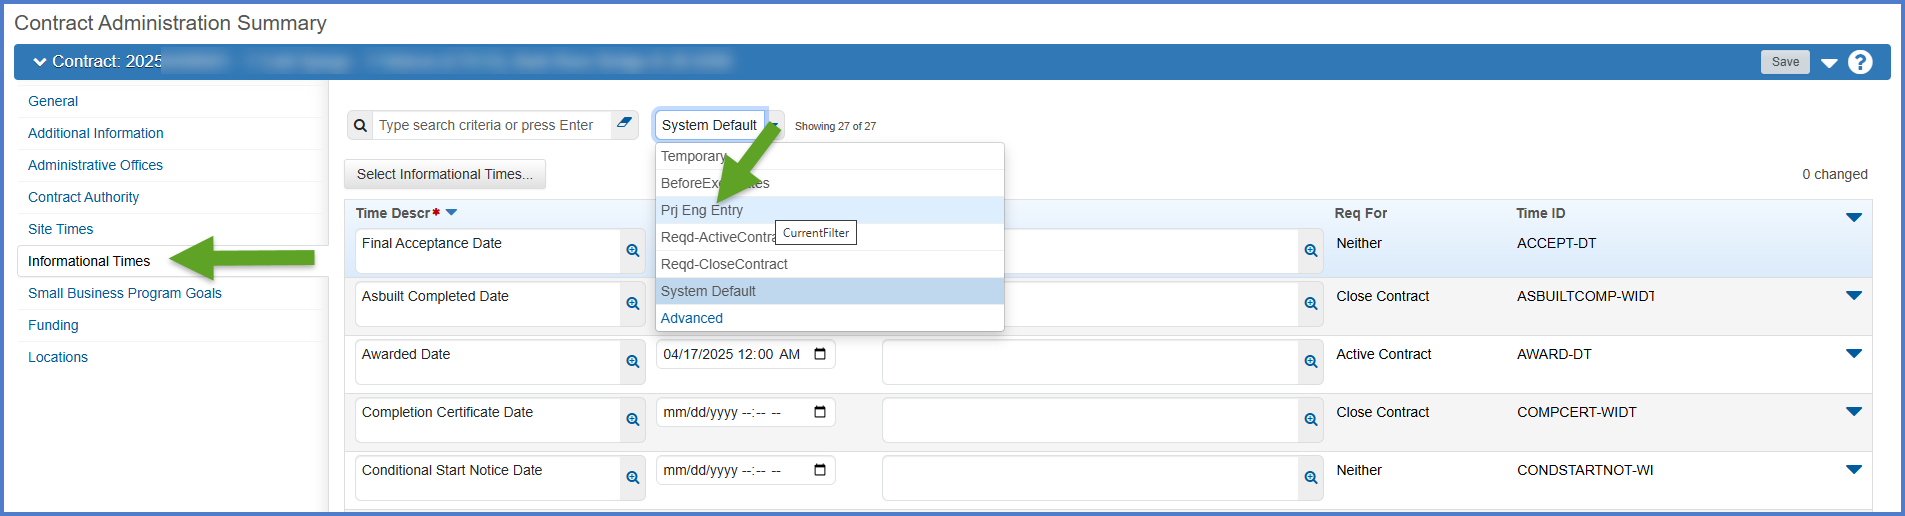Zoom Conditional Start Notice comments field

coord(1310,478)
